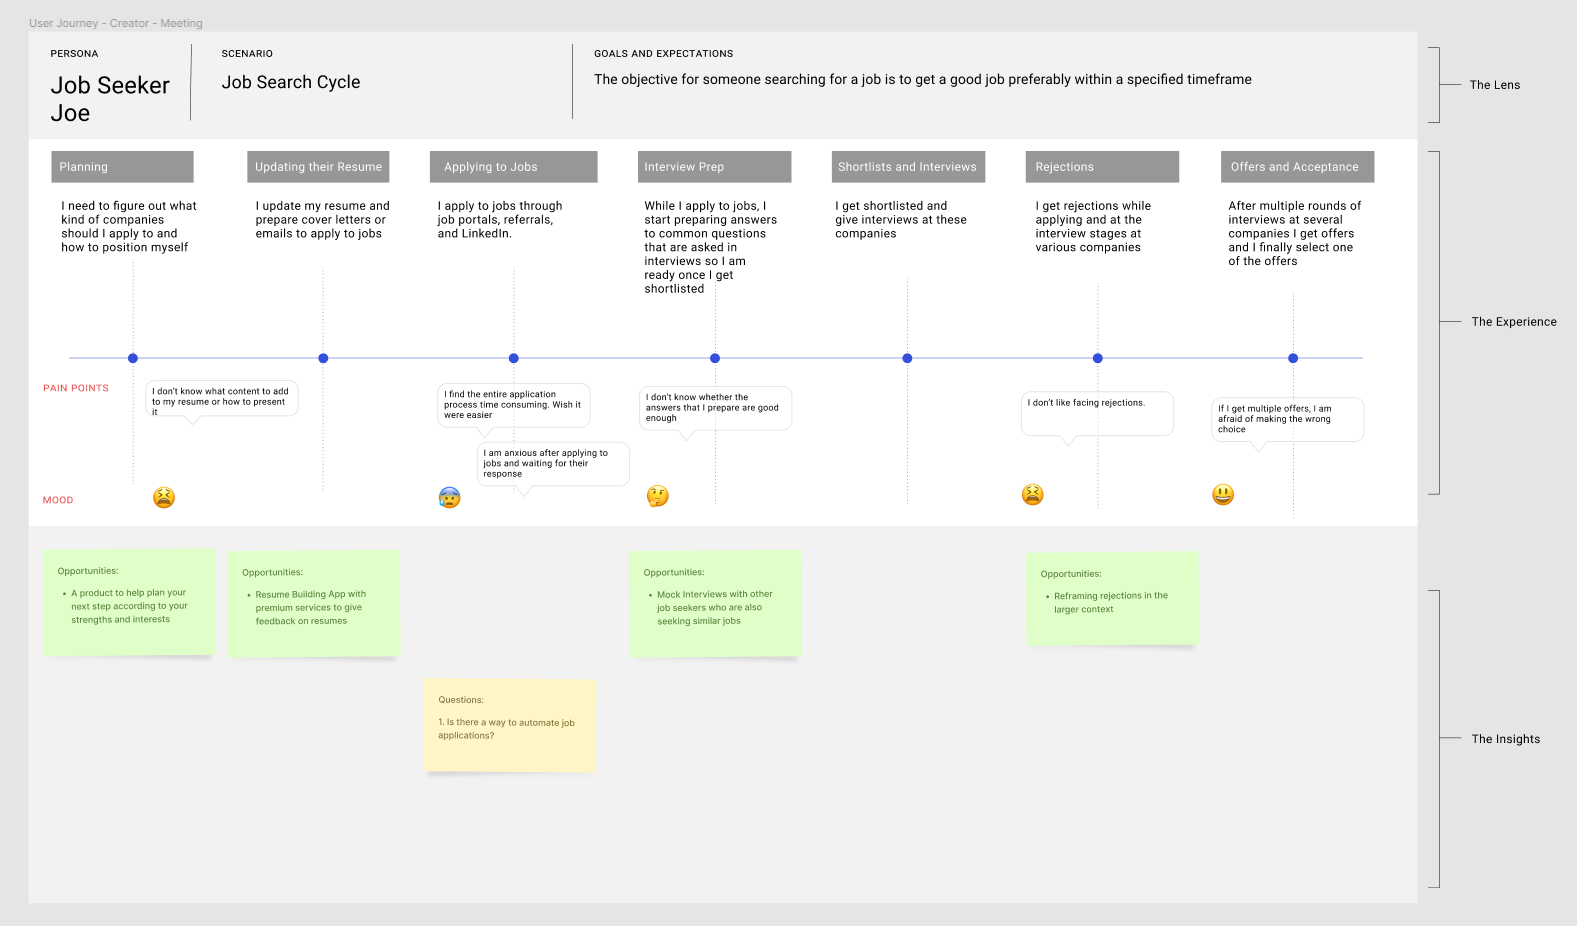
Task: Select the Reframing rejections opportunity note
Action: (x=1112, y=598)
